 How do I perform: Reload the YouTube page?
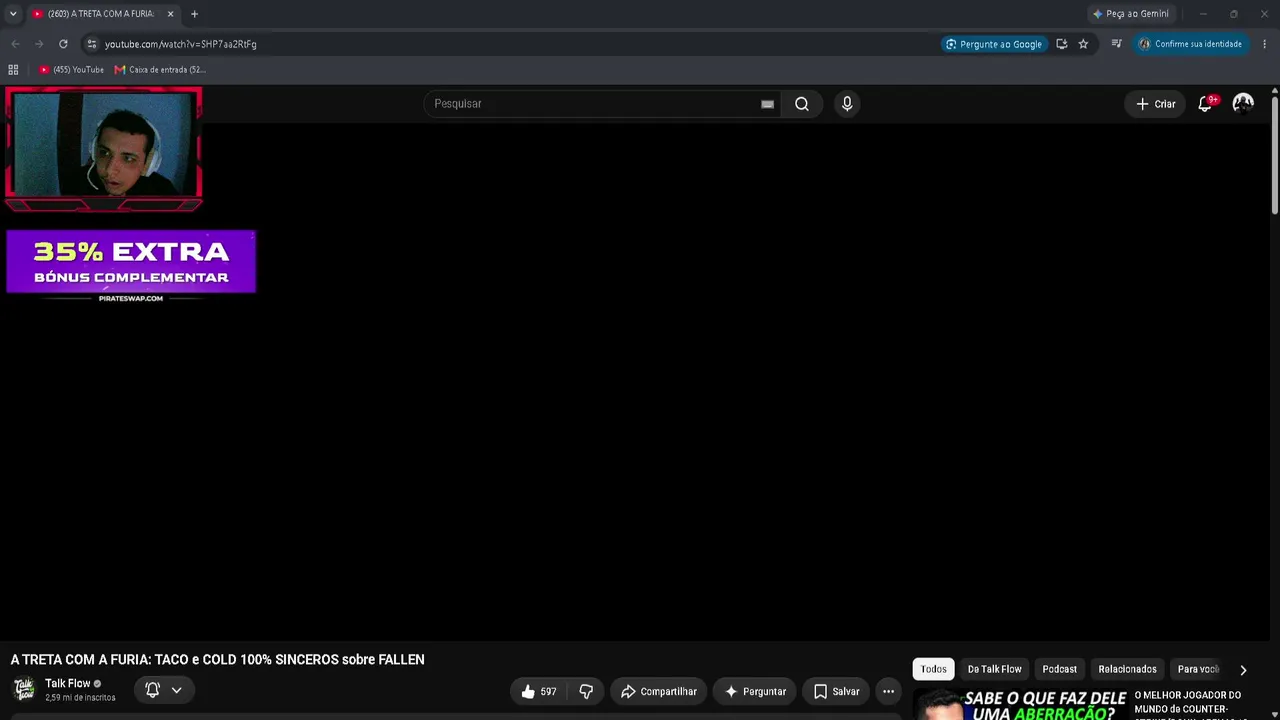click(63, 44)
